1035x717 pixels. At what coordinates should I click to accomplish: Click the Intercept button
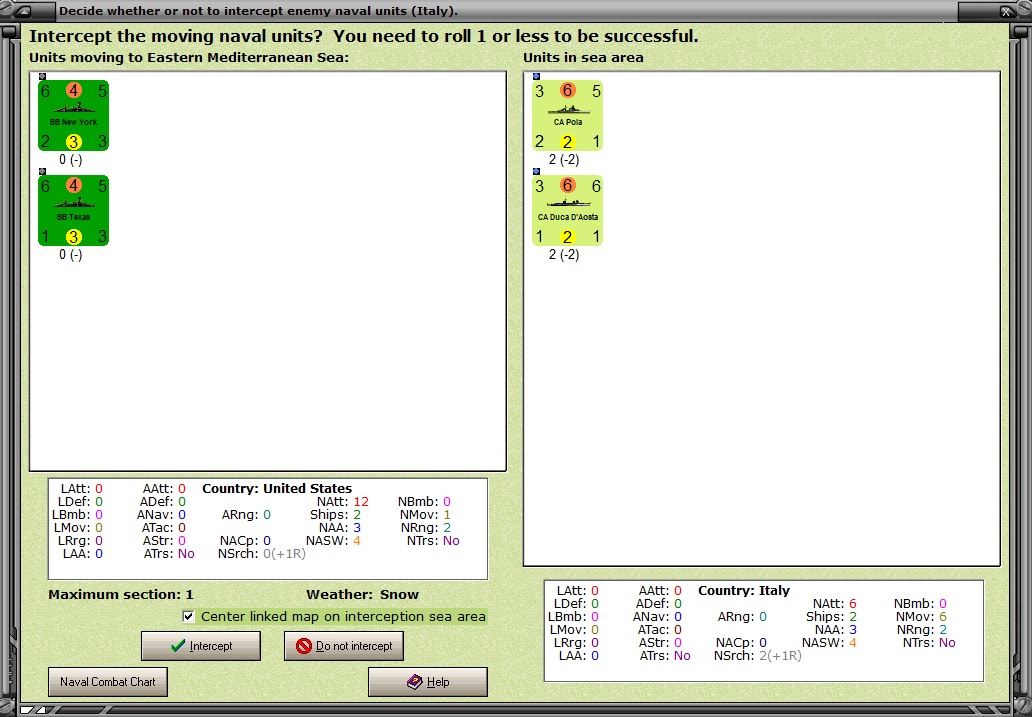[x=201, y=646]
